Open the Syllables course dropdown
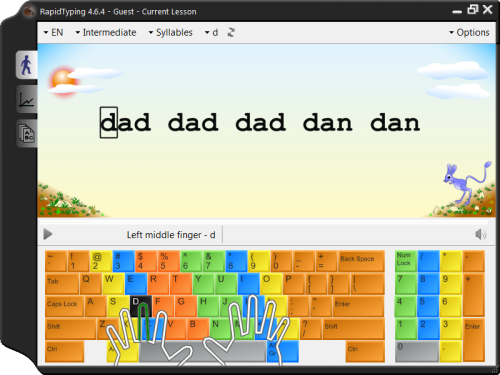This screenshot has height=375, width=500. coord(170,32)
